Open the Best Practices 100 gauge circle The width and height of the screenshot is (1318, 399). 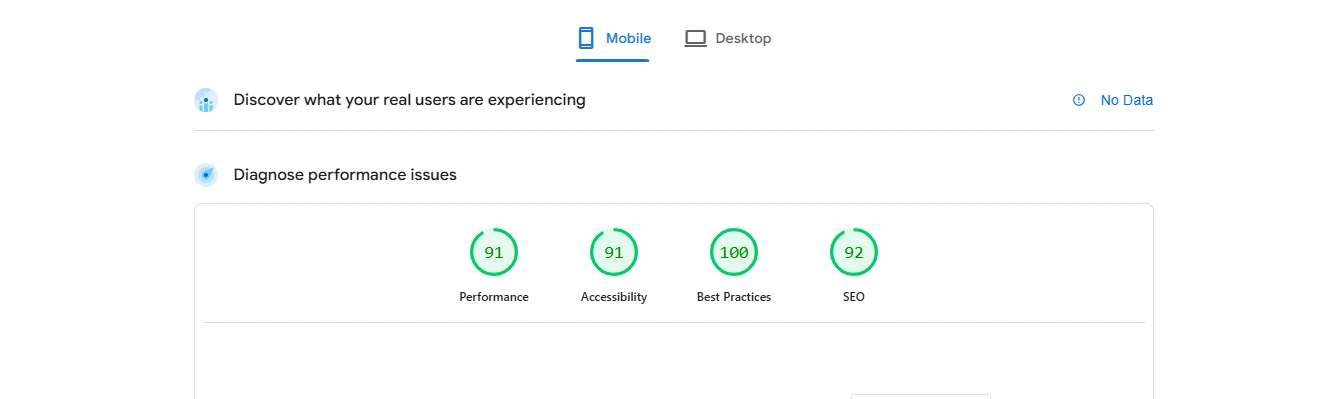point(734,252)
